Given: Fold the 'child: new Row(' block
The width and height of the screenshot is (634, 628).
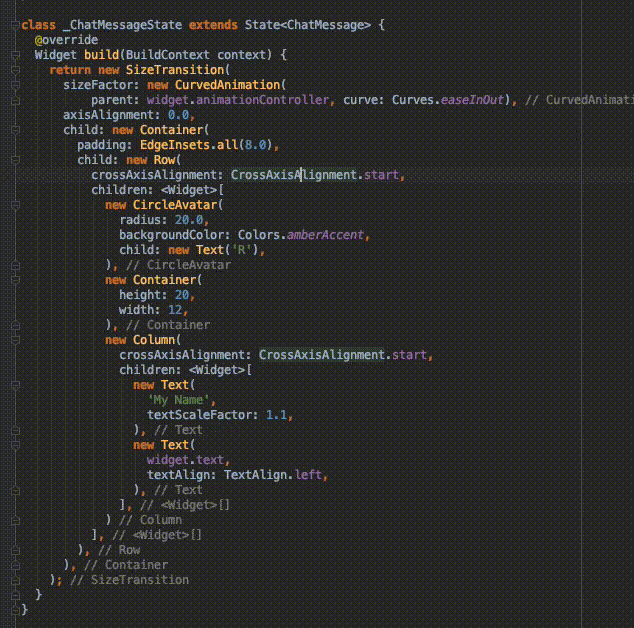Looking at the screenshot, I should 15,160.
